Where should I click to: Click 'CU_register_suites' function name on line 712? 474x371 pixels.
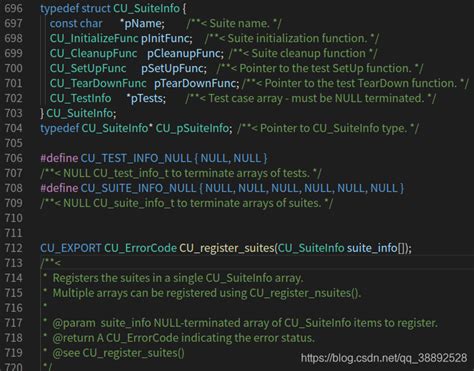point(227,248)
